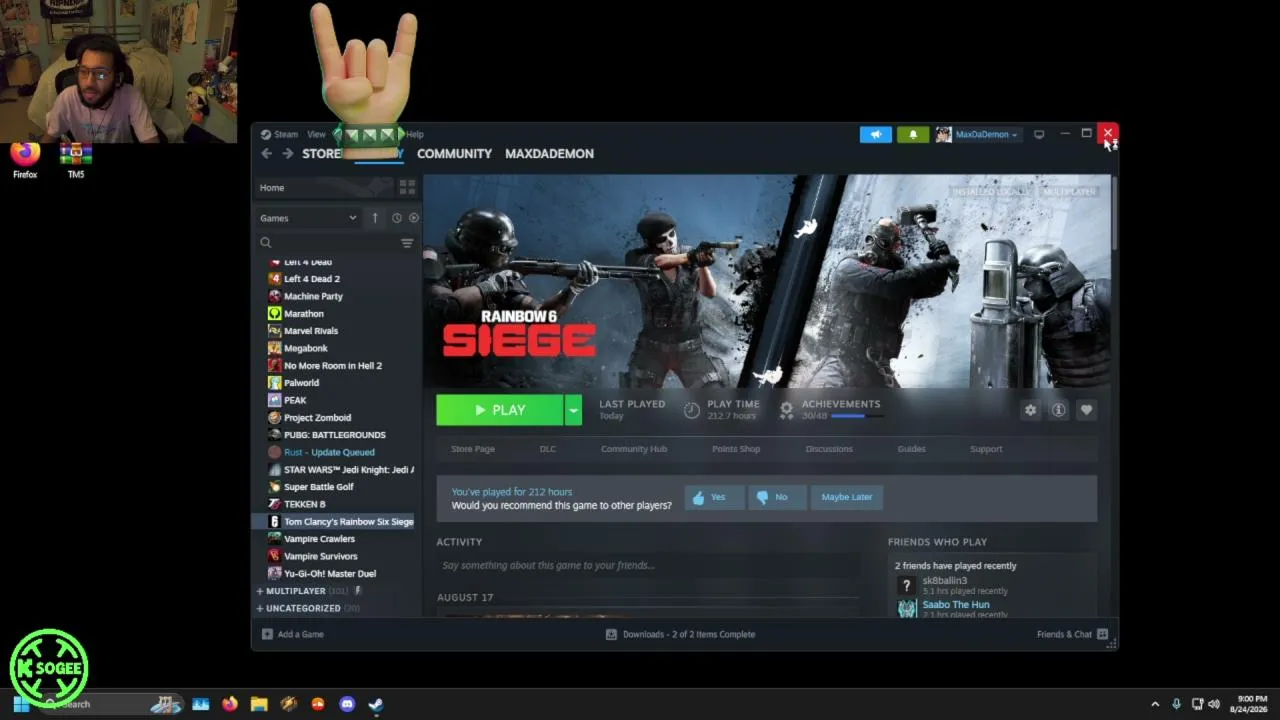Answer No to recommendation prompt
Viewport: 1280px width, 720px height.
point(776,497)
